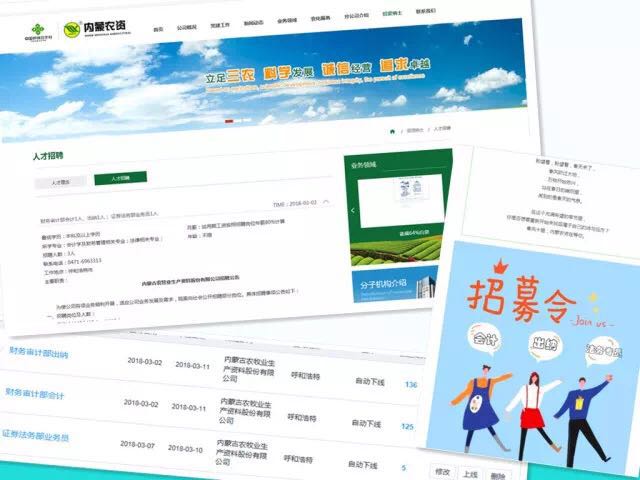Click the view count 136 in the 出纳 row
Screen dimensions: 640x480
(x=411, y=384)
